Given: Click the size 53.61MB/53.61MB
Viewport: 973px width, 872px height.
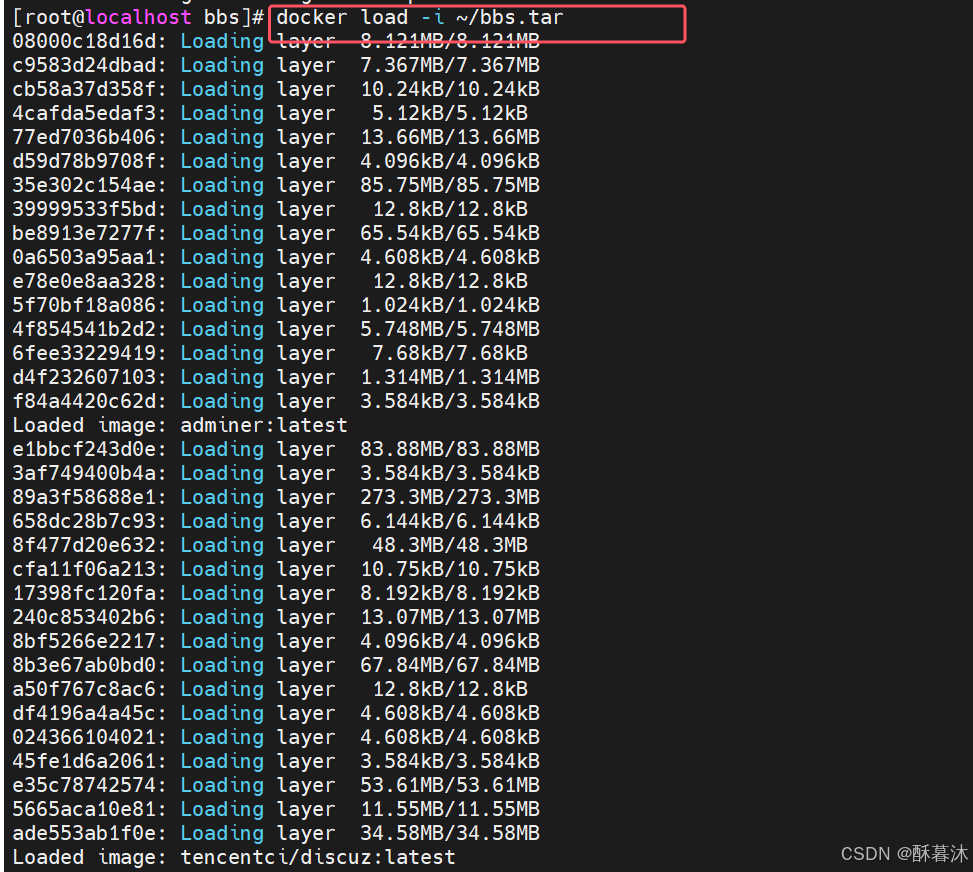Looking at the screenshot, I should pyautogui.click(x=450, y=786).
